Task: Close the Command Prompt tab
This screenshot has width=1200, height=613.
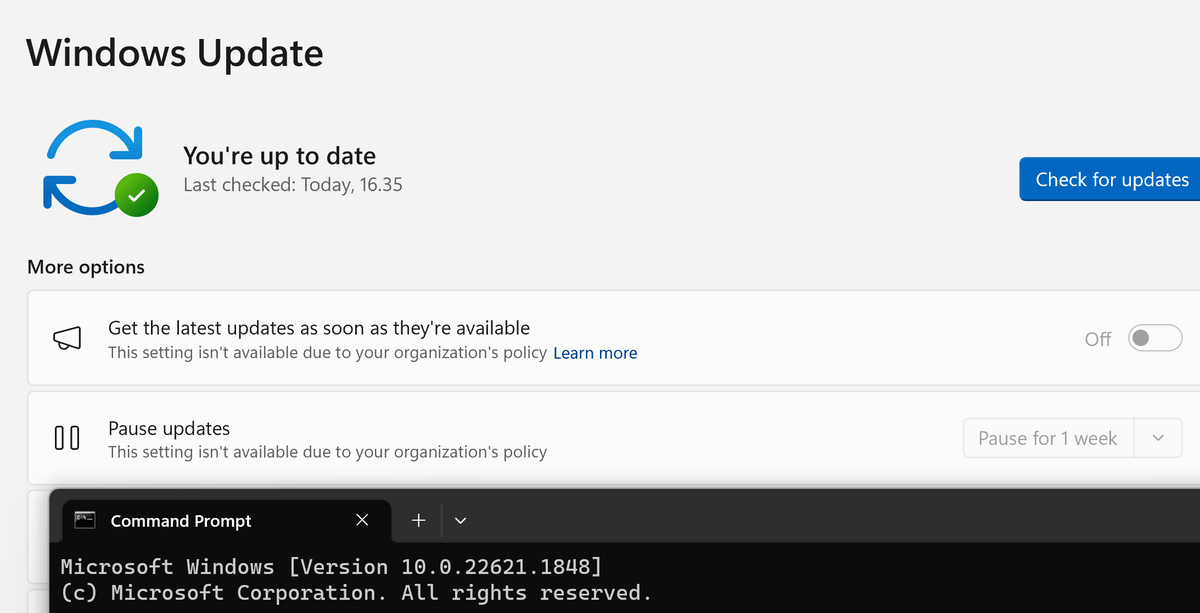Action: [x=362, y=520]
